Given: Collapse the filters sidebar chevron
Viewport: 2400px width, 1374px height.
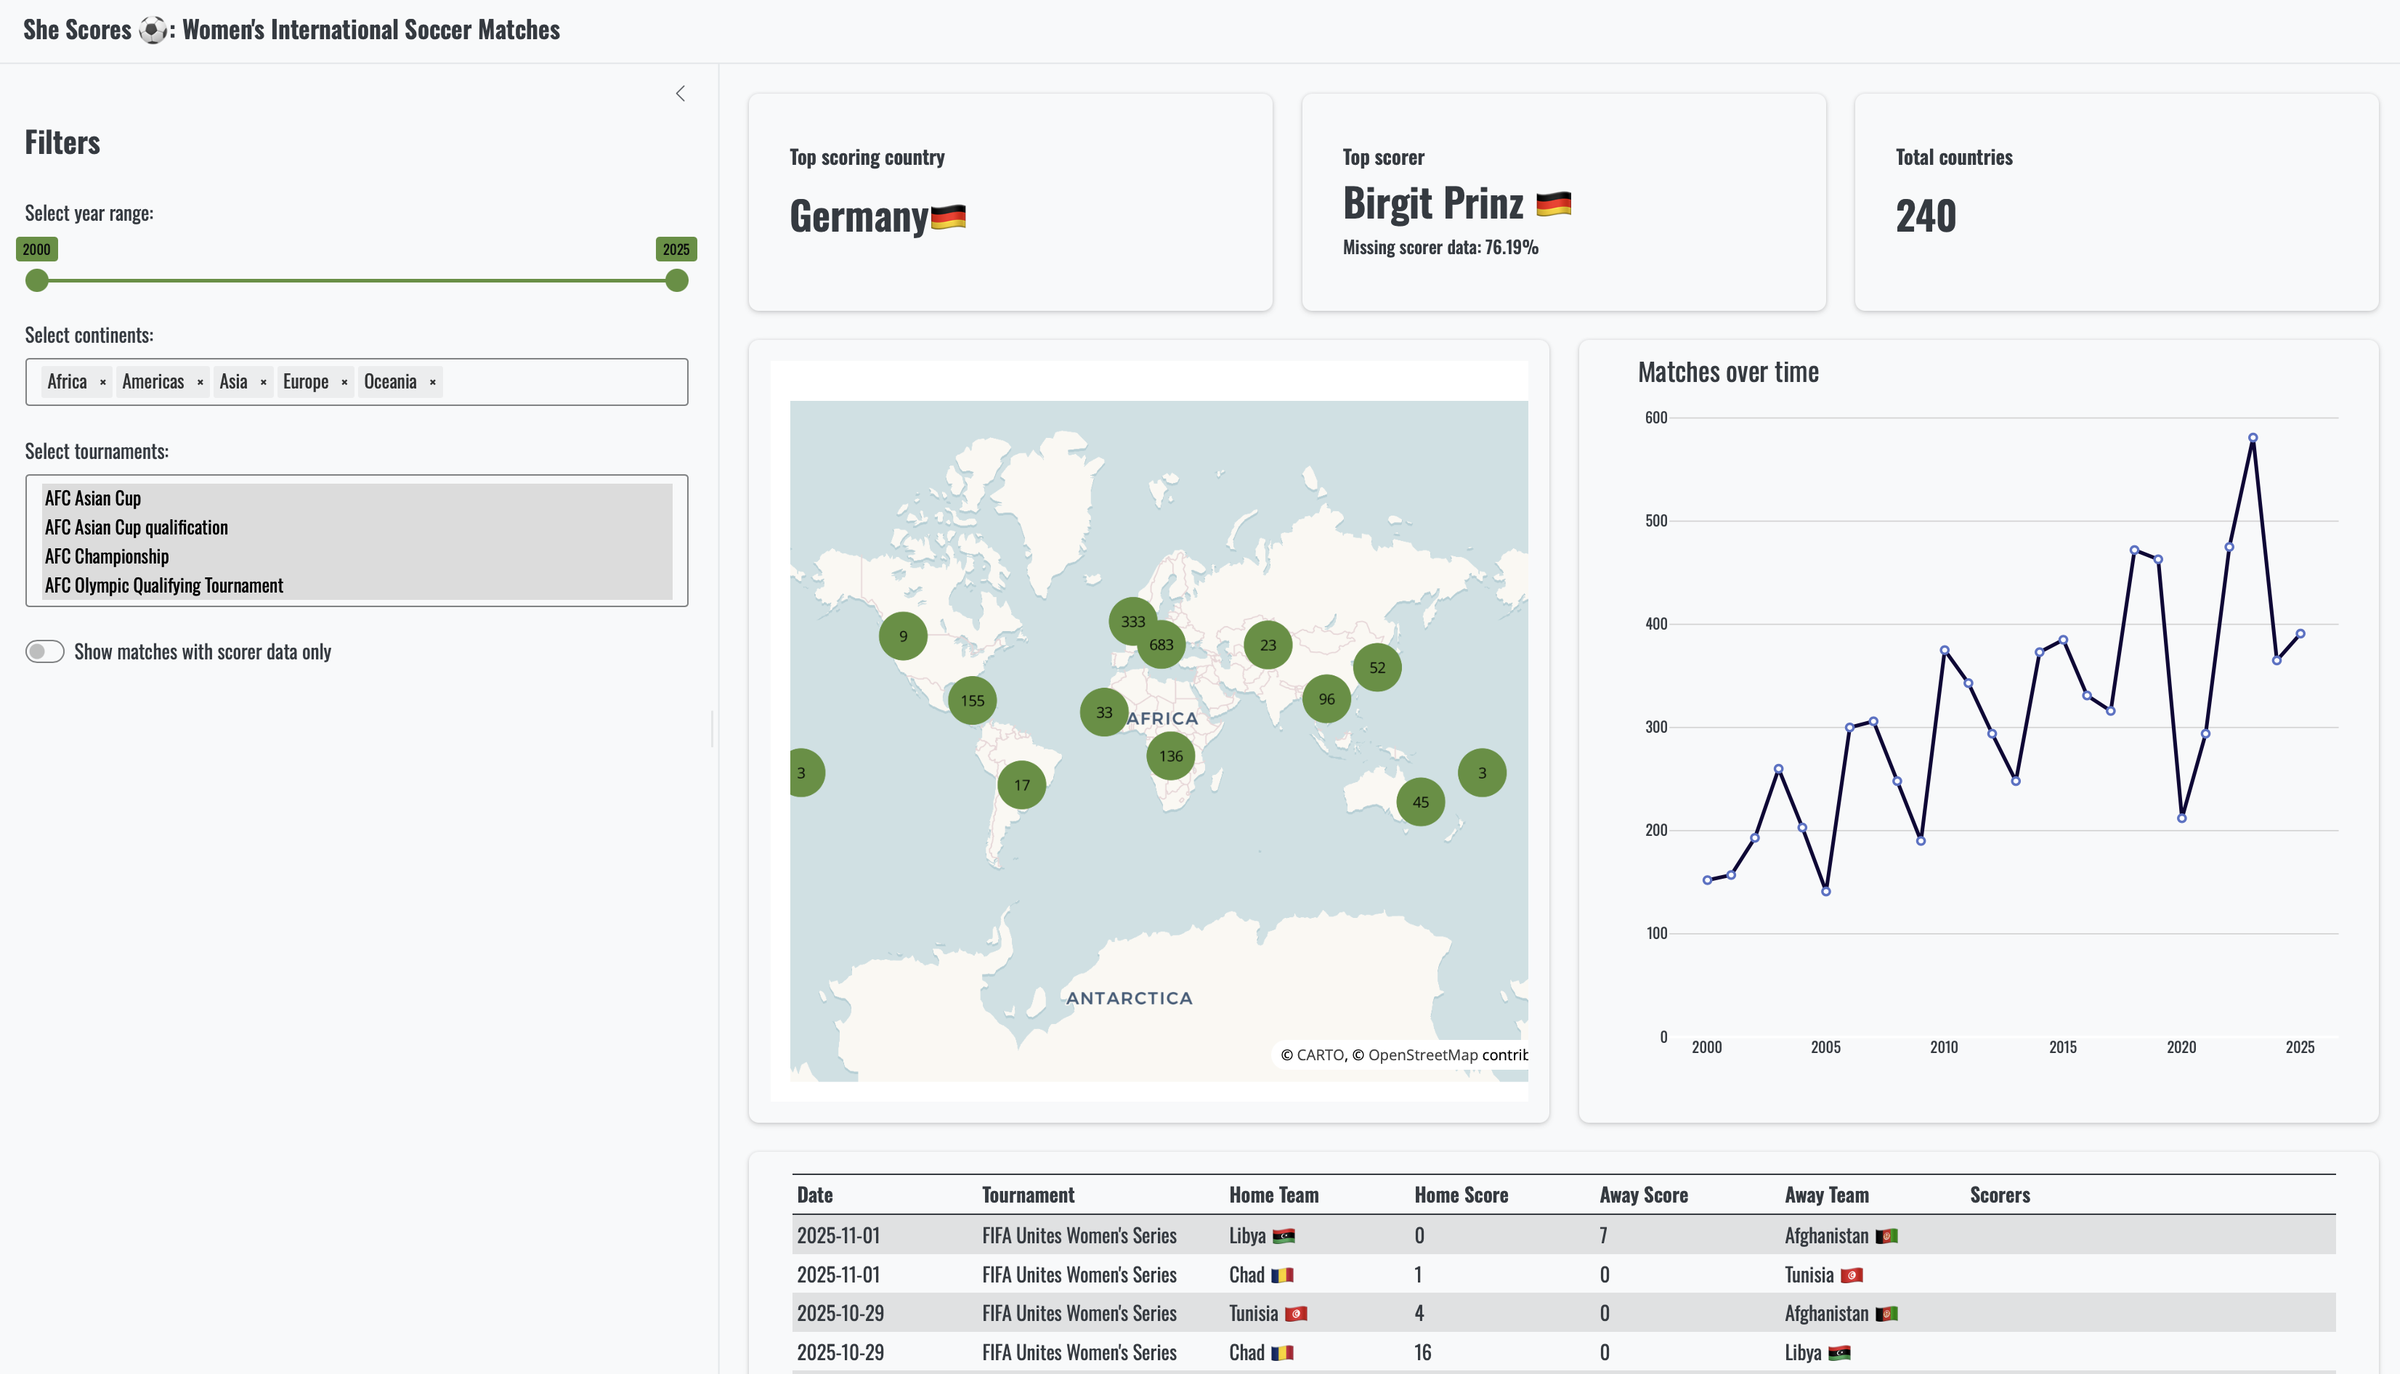Looking at the screenshot, I should 680,93.
